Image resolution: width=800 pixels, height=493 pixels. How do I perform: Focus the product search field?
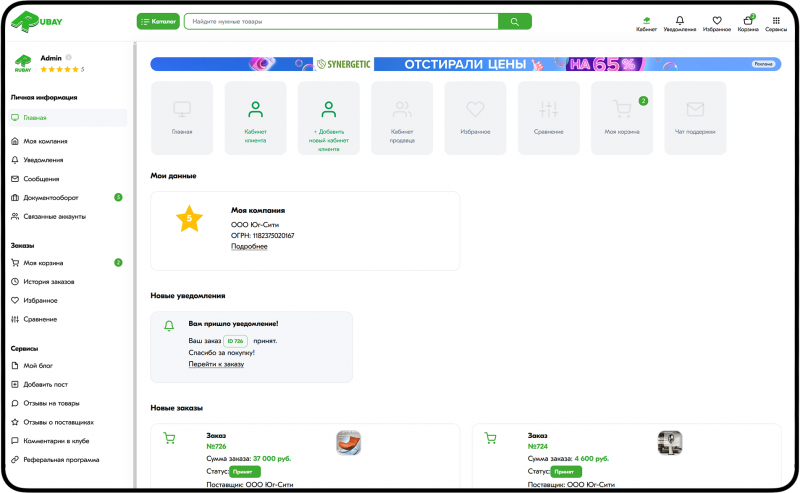pos(341,21)
